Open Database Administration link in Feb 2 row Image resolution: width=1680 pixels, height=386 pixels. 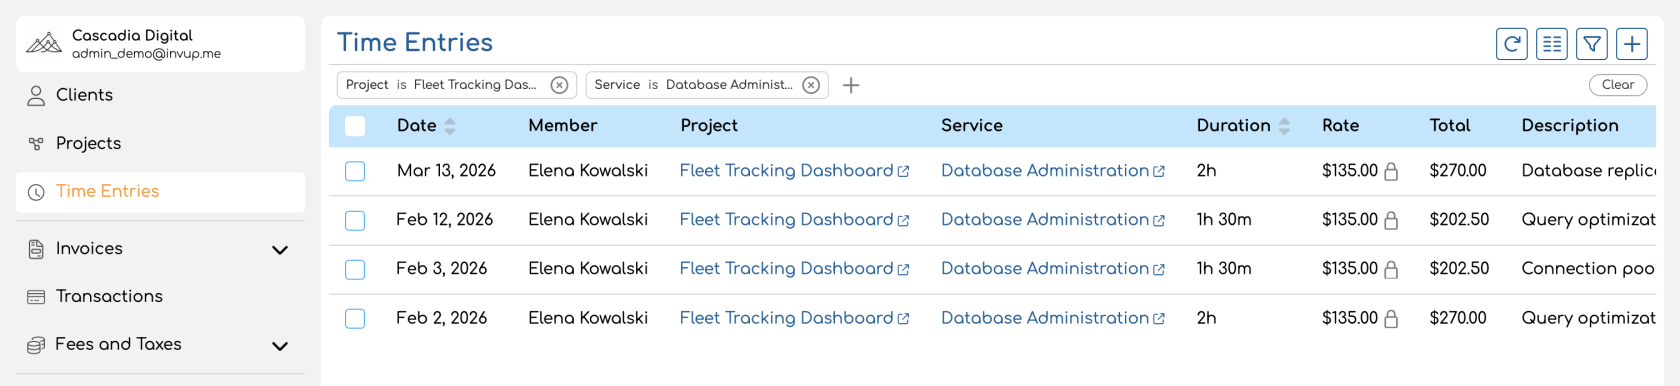(x=1053, y=318)
